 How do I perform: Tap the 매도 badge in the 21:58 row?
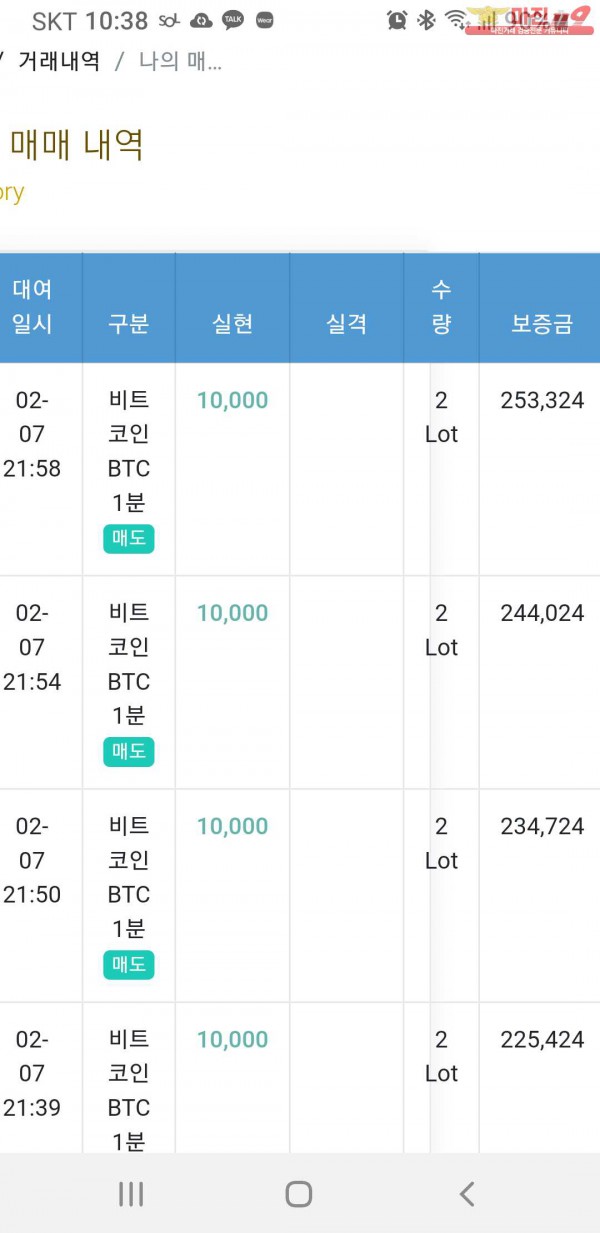[128, 538]
